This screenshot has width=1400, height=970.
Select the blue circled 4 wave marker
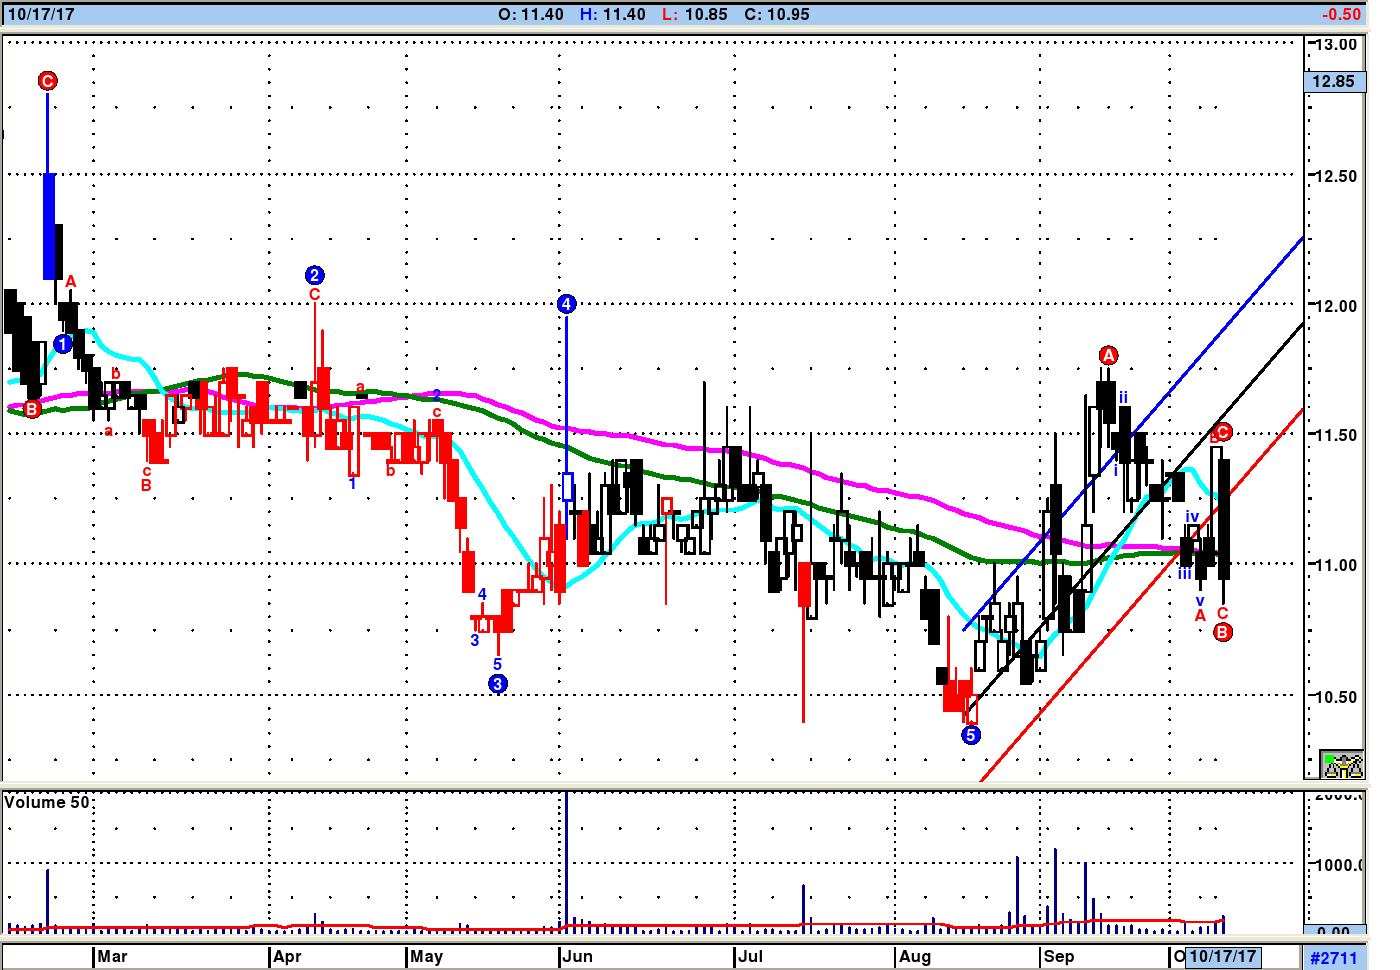click(566, 304)
